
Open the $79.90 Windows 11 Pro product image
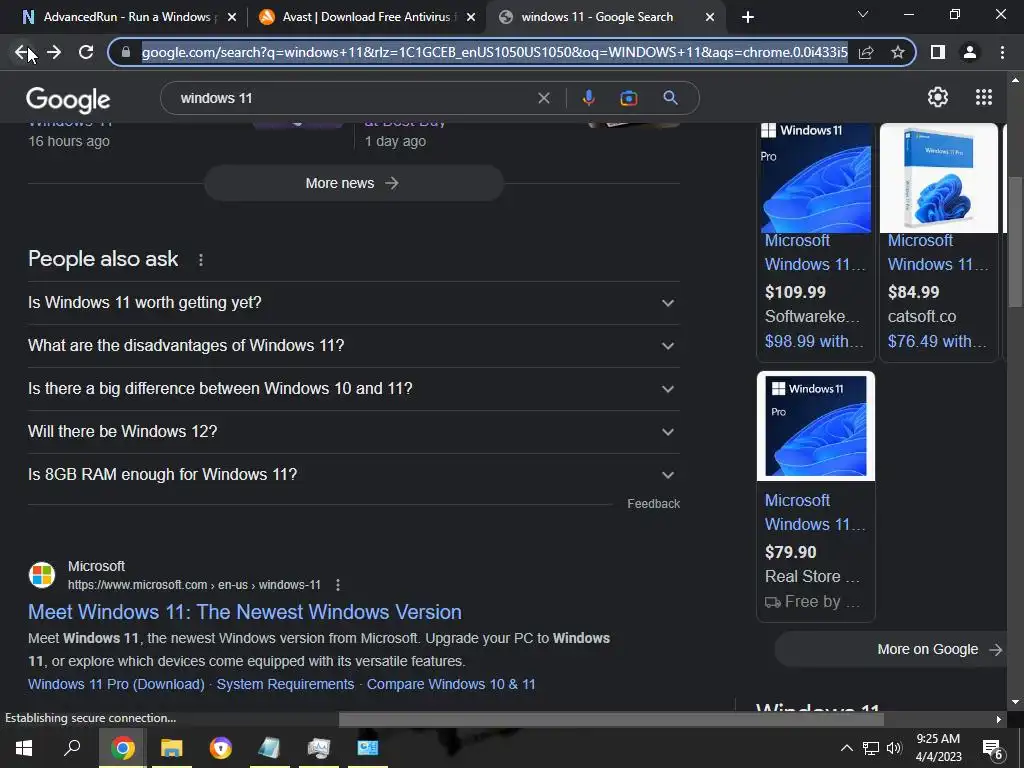[816, 426]
